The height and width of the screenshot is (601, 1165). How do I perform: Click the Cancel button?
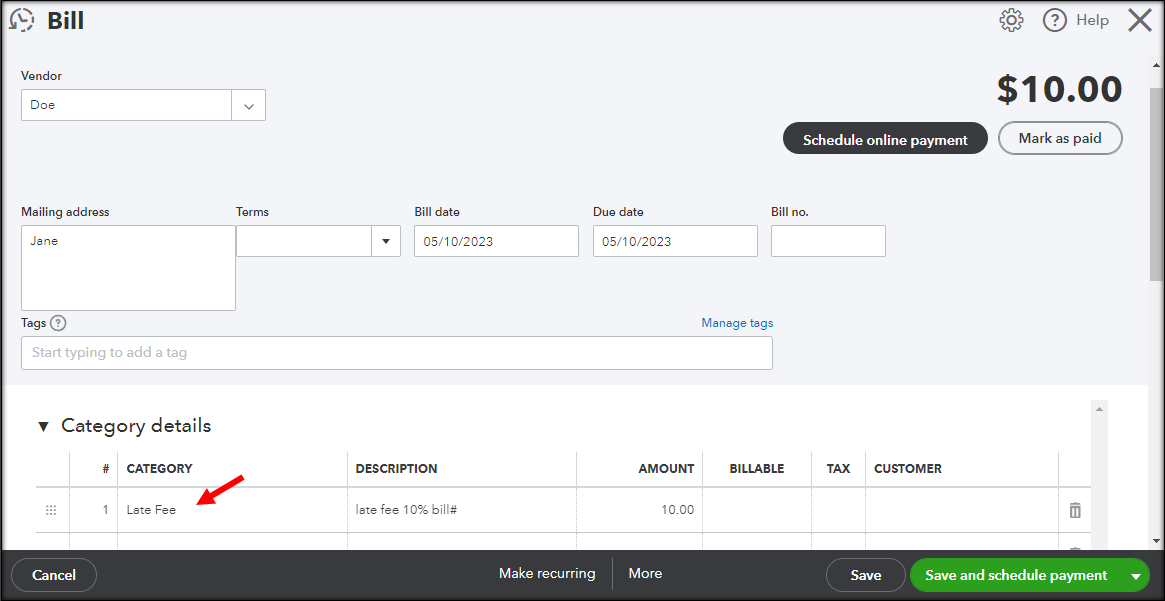click(54, 575)
